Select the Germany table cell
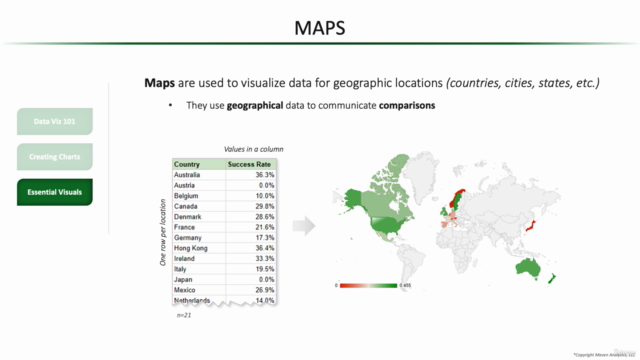The width and height of the screenshot is (640, 360). pyautogui.click(x=199, y=238)
